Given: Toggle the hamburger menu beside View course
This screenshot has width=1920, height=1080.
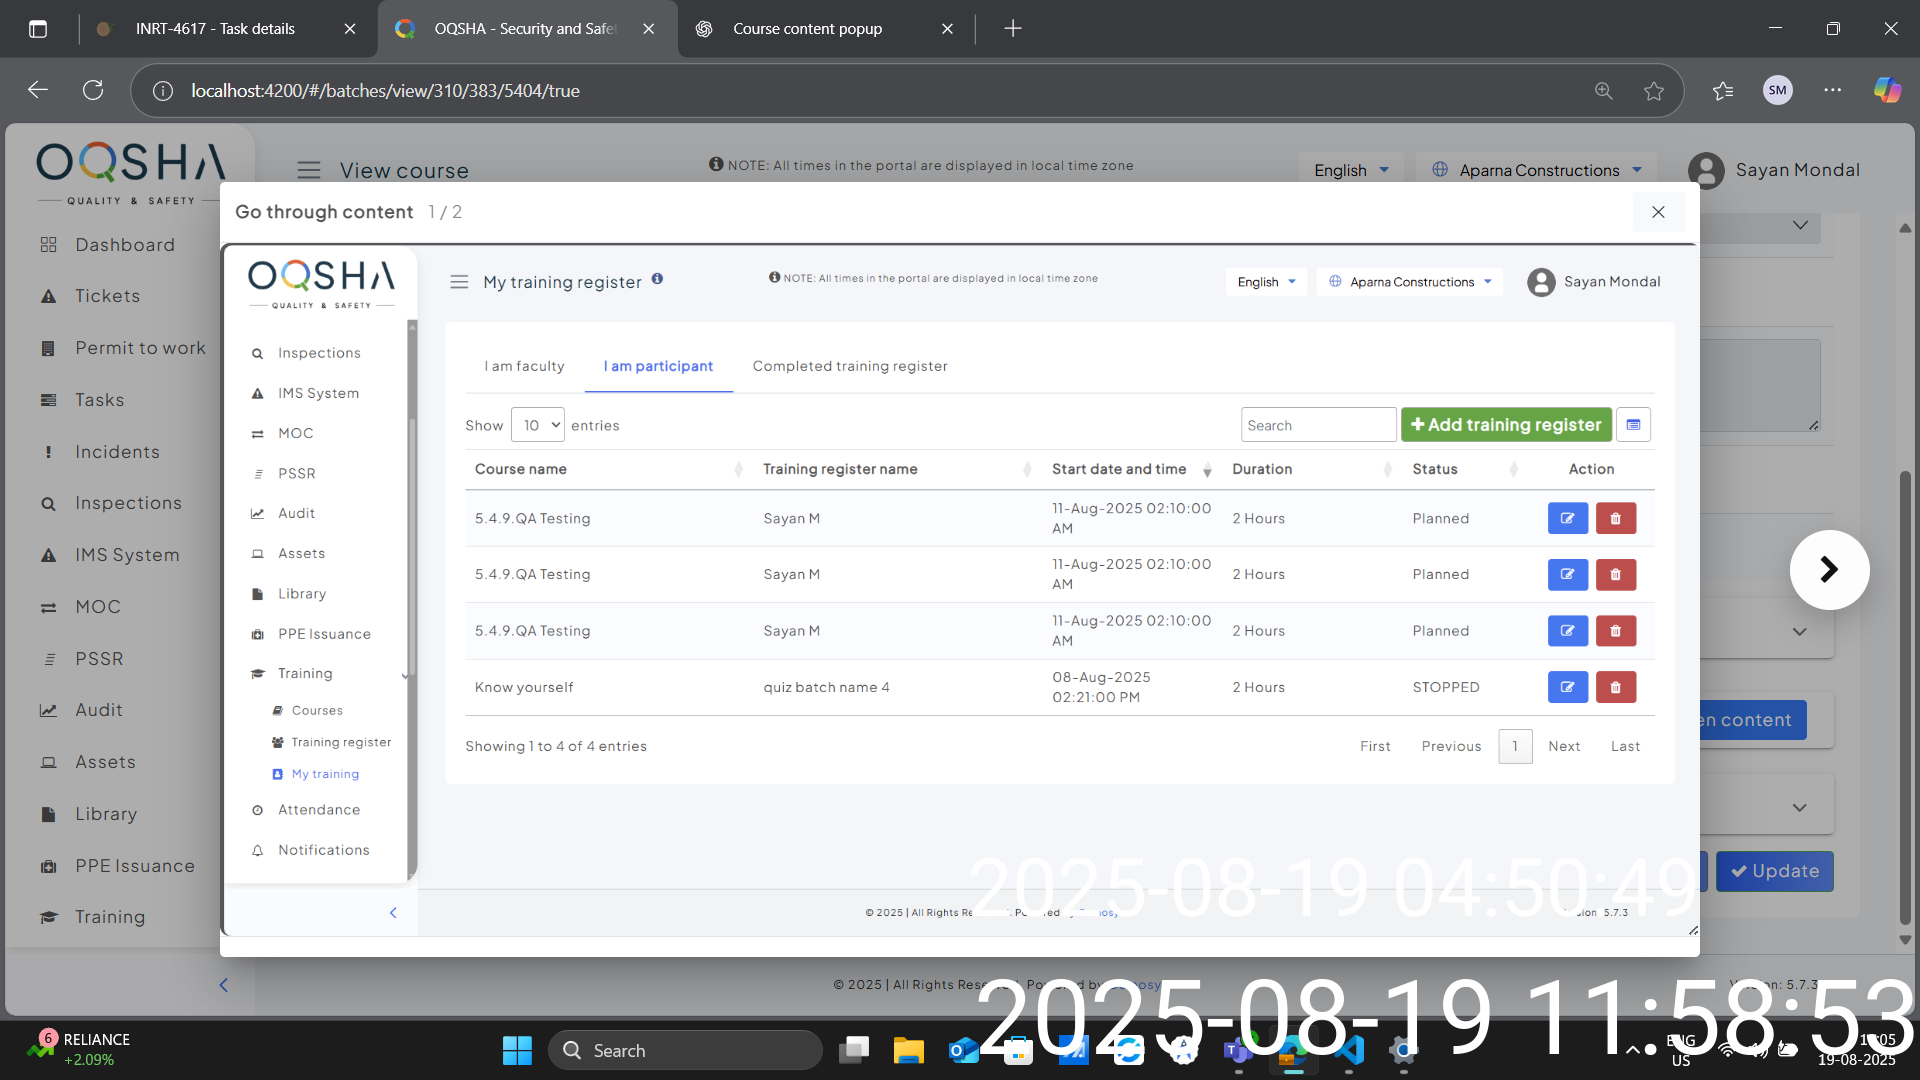Looking at the screenshot, I should tap(309, 170).
